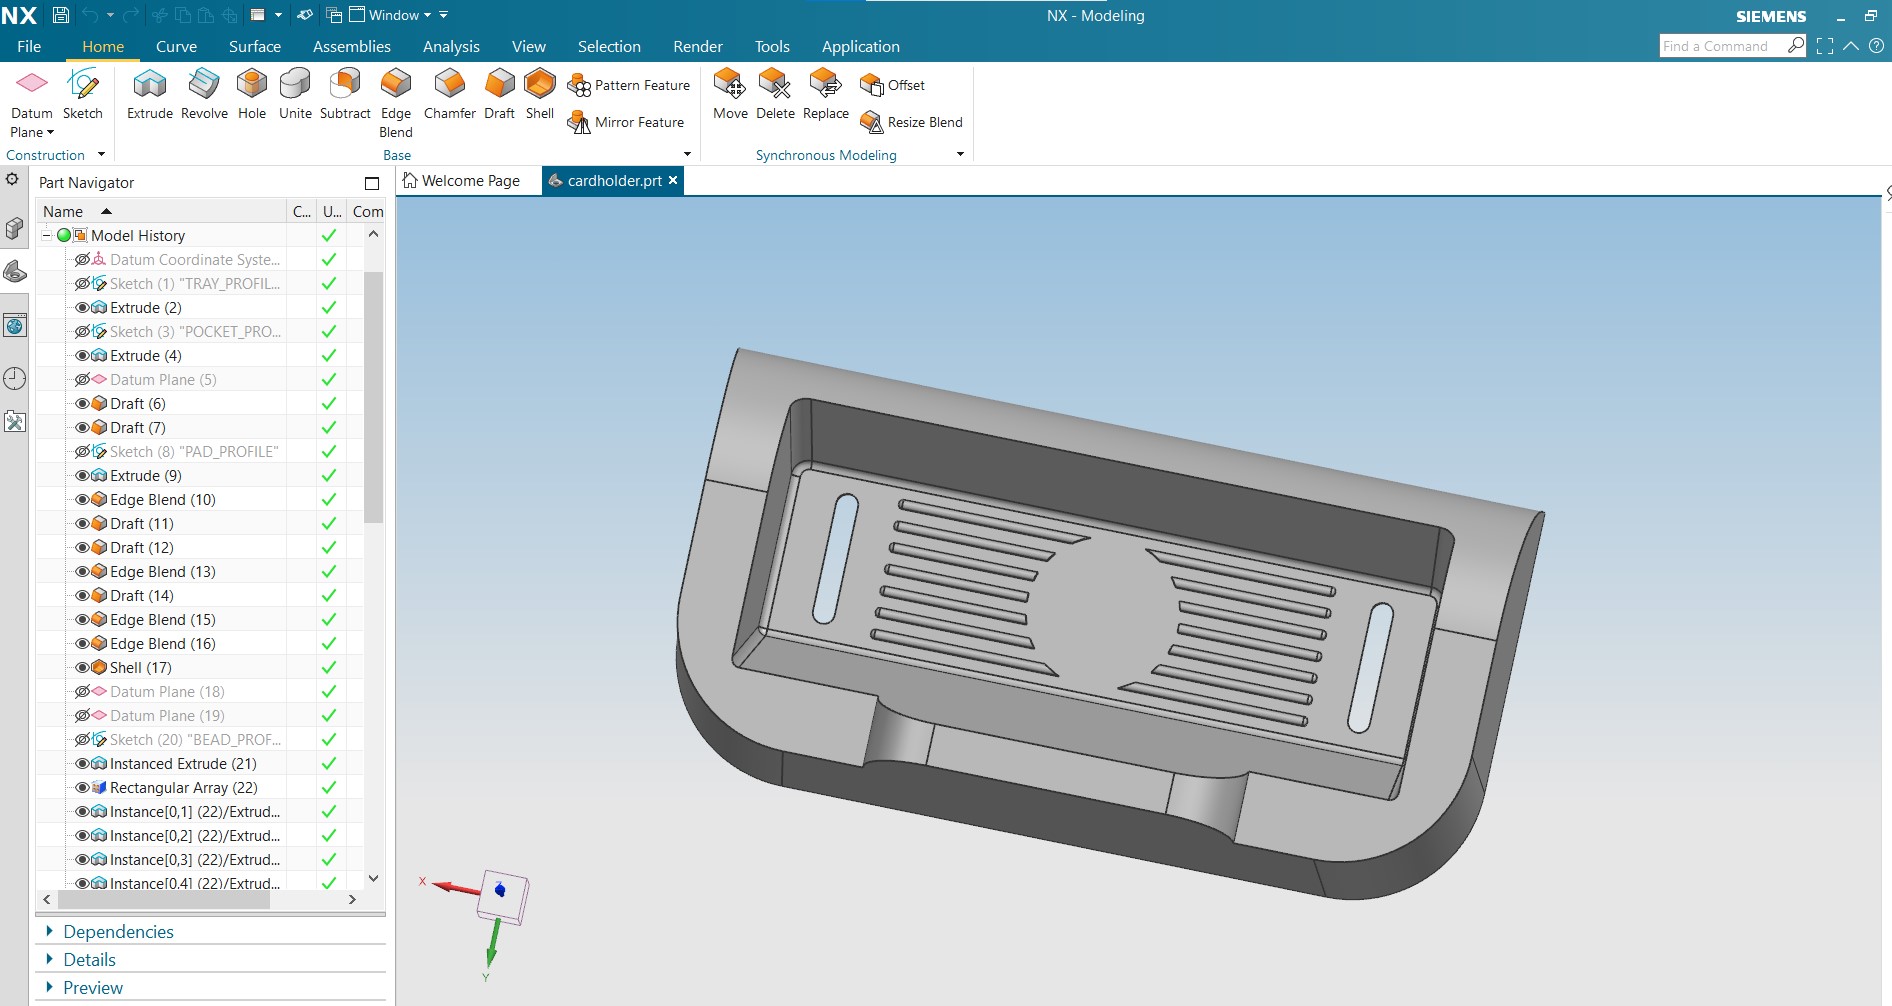Activate the Unite boolean tool

pyautogui.click(x=295, y=94)
